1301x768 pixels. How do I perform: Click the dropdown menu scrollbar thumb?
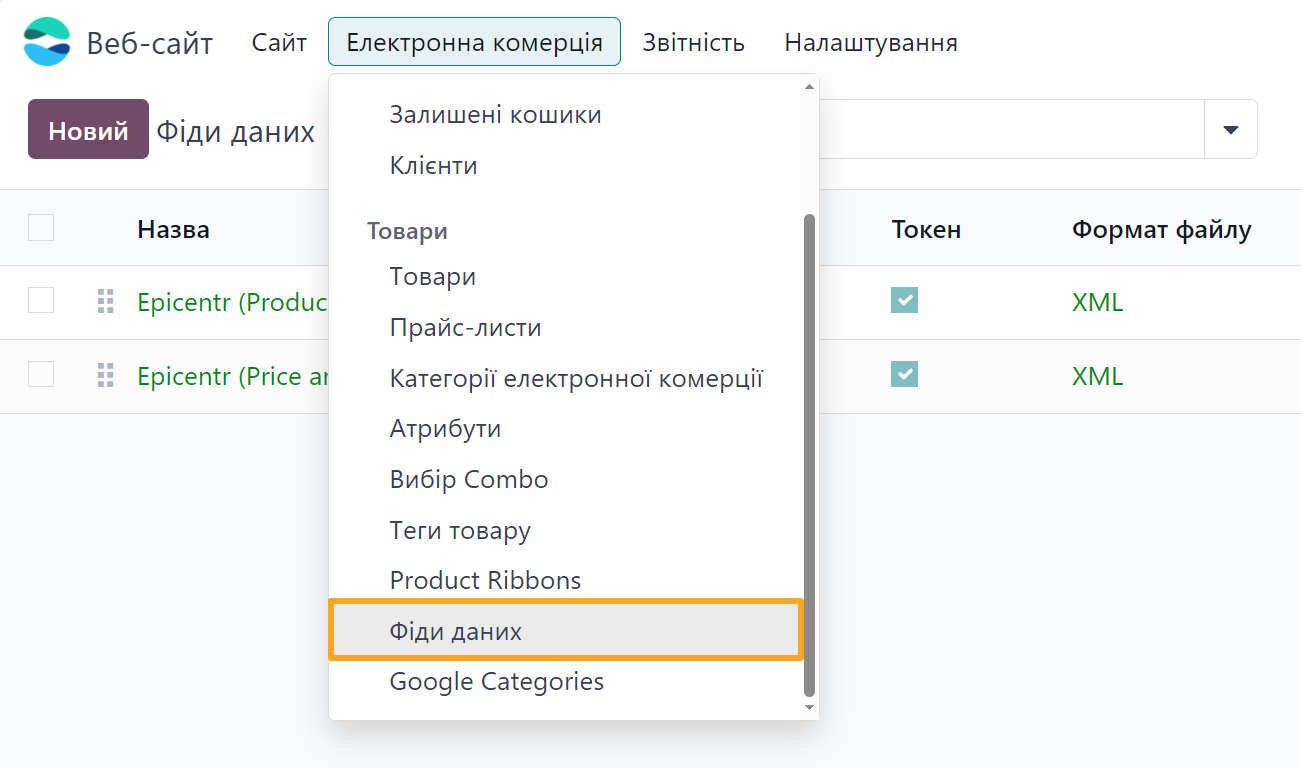click(810, 455)
